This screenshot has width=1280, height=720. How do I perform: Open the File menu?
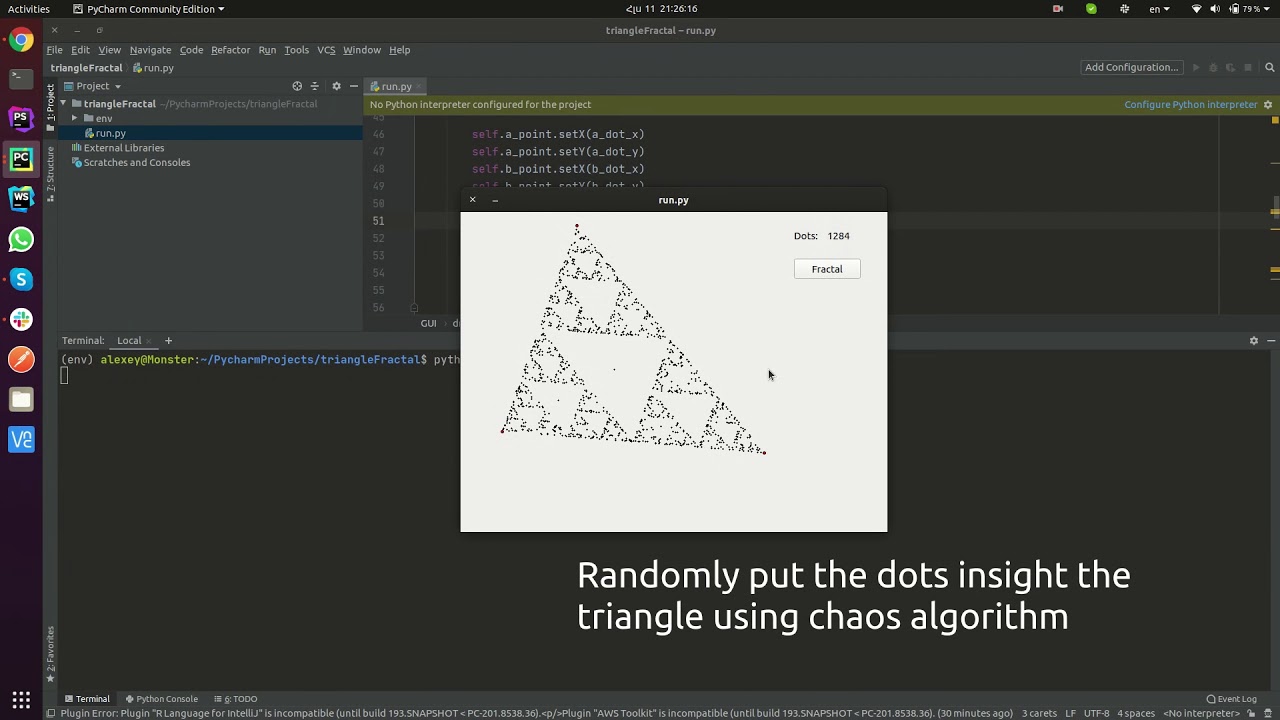[55, 50]
